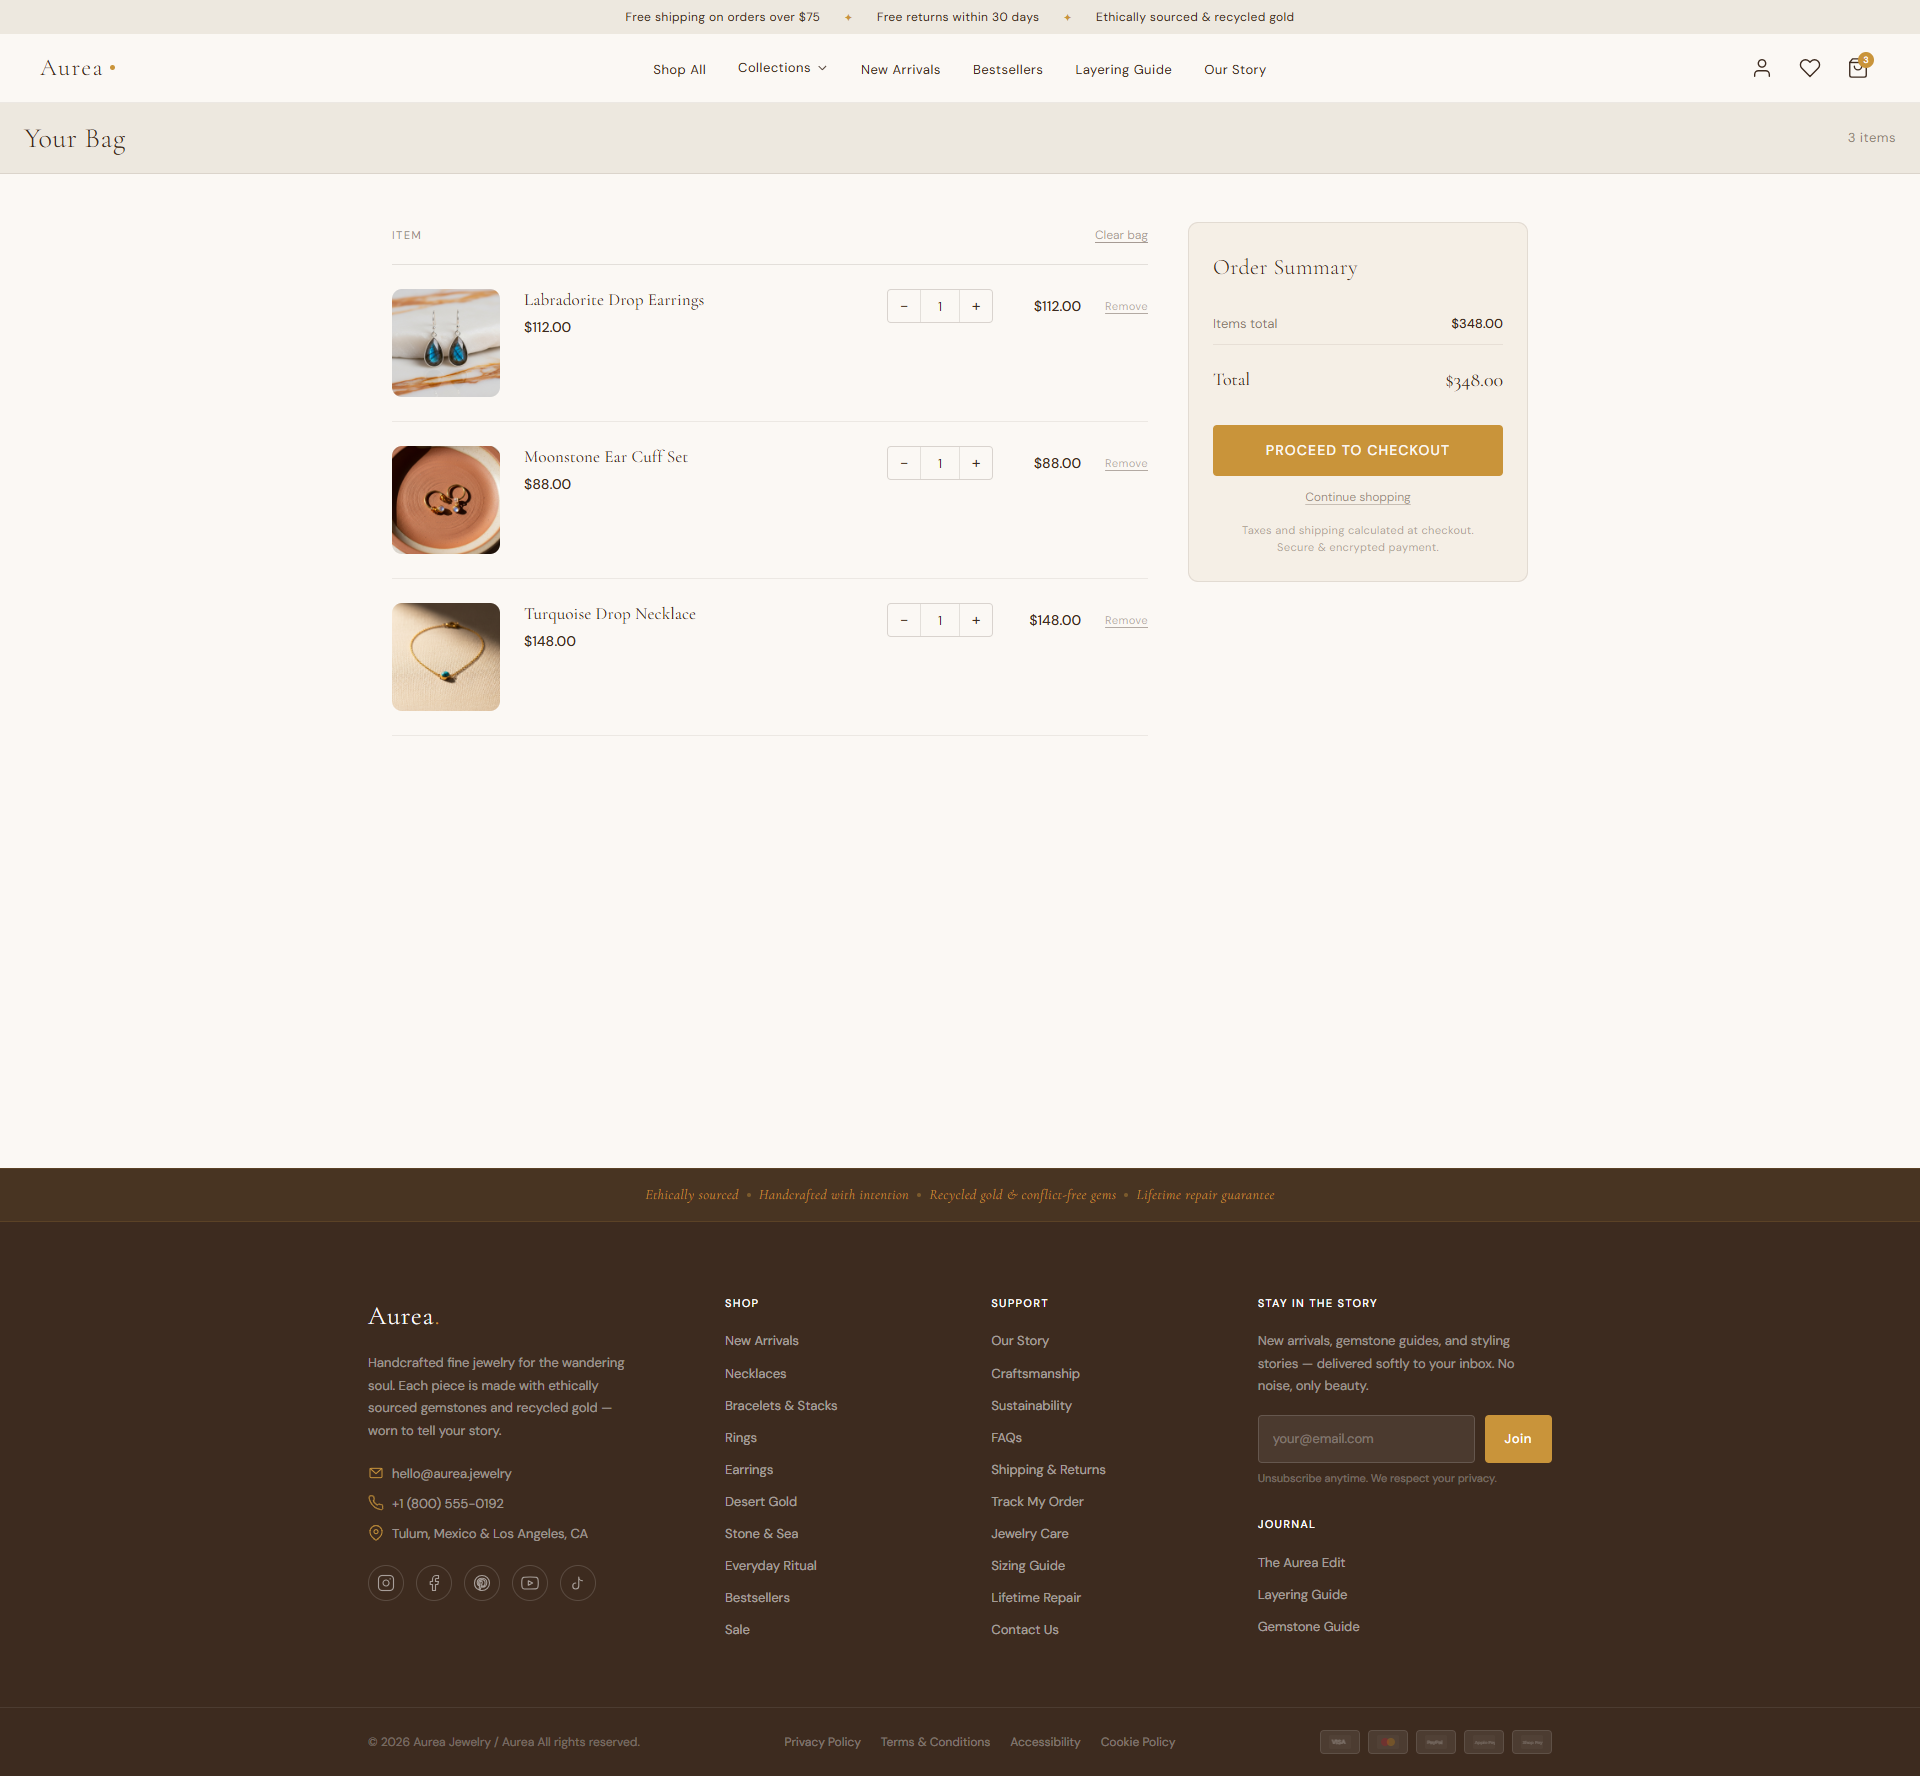Go to New Arrivals in top navigation

tap(900, 69)
